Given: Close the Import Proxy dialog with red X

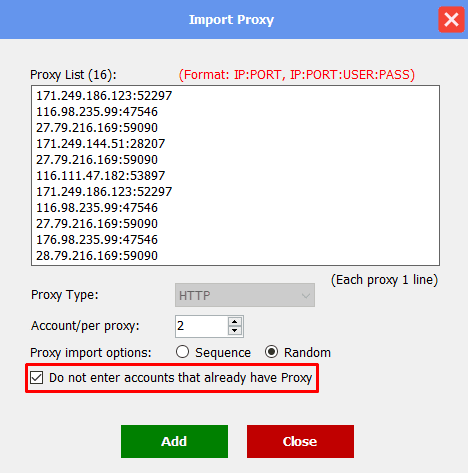Looking at the screenshot, I should click(x=451, y=20).
